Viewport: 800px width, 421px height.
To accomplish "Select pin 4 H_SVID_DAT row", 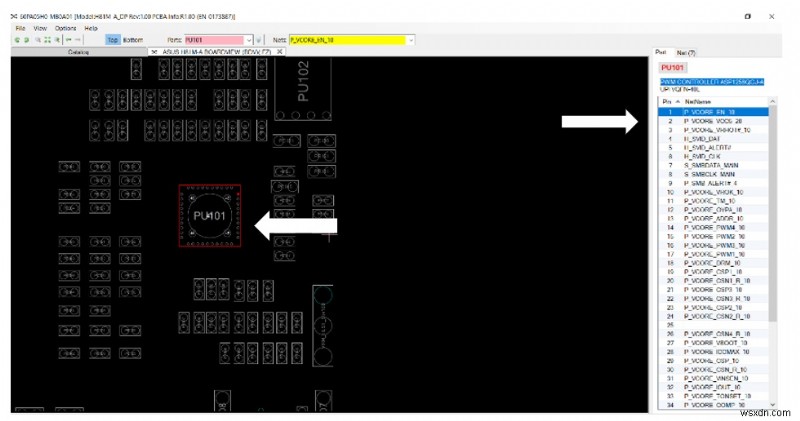I will (713, 139).
